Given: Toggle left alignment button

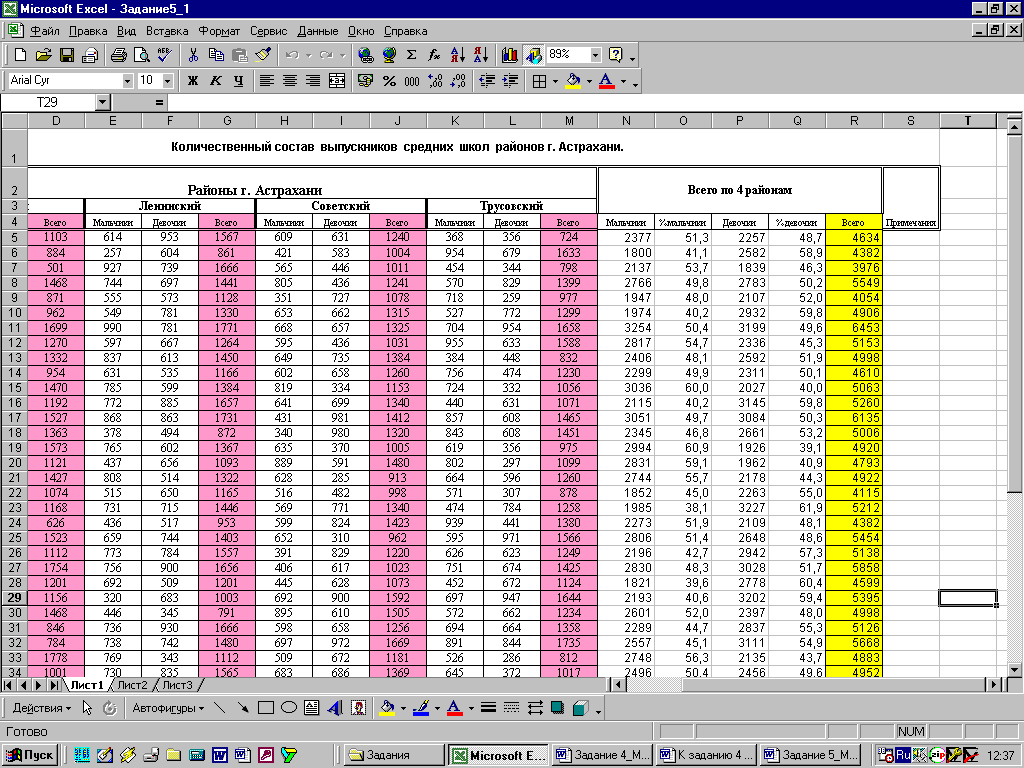Looking at the screenshot, I should pyautogui.click(x=266, y=81).
